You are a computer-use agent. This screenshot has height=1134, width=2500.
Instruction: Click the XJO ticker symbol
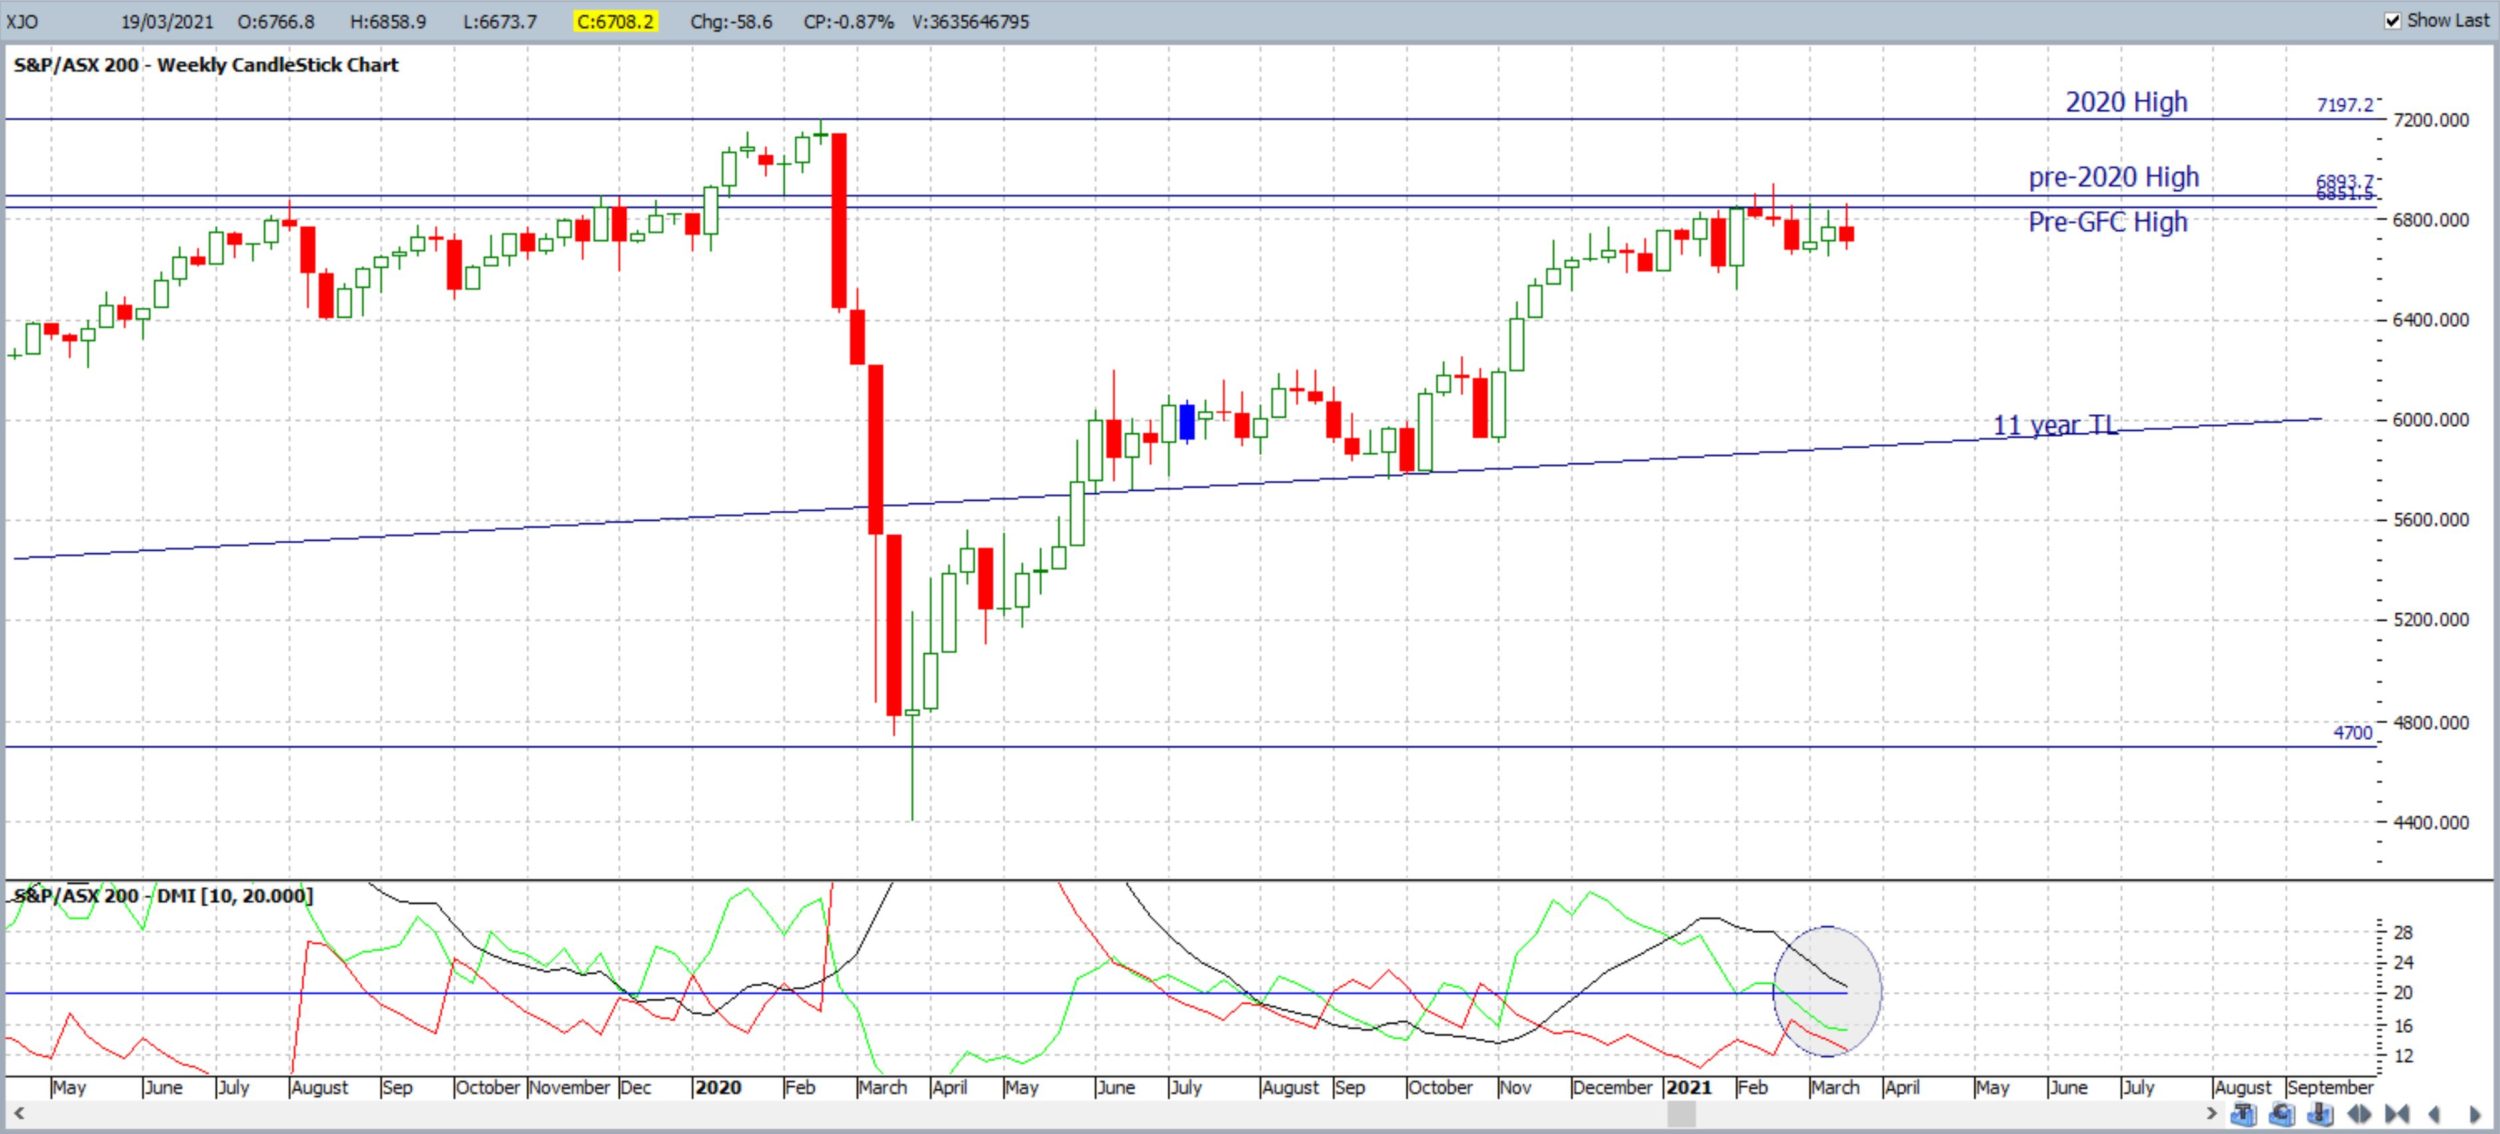point(22,21)
